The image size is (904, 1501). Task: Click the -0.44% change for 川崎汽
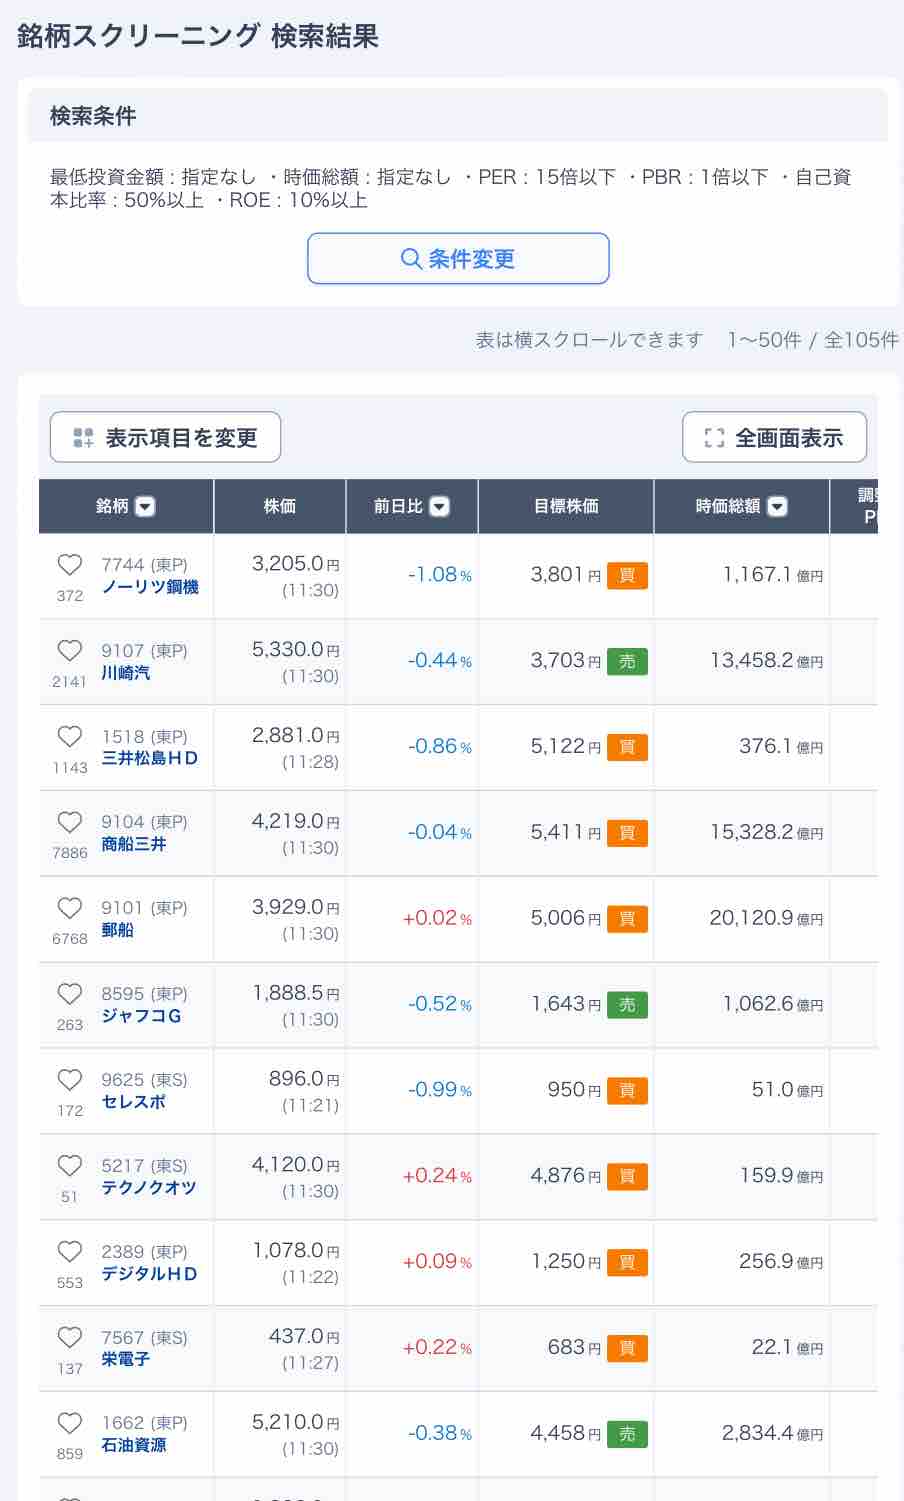pos(440,661)
